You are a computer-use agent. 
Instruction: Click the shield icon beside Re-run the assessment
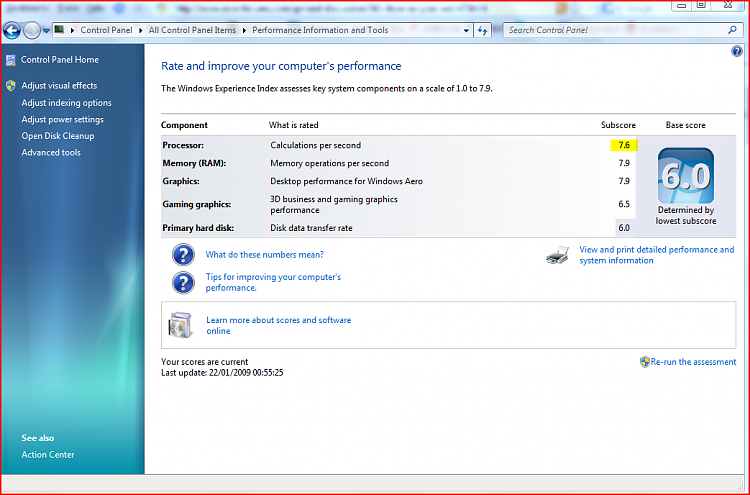click(x=644, y=362)
